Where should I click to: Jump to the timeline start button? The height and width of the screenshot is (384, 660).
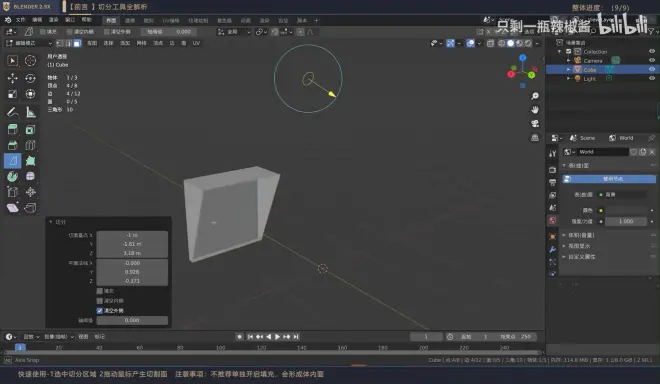click(250, 337)
